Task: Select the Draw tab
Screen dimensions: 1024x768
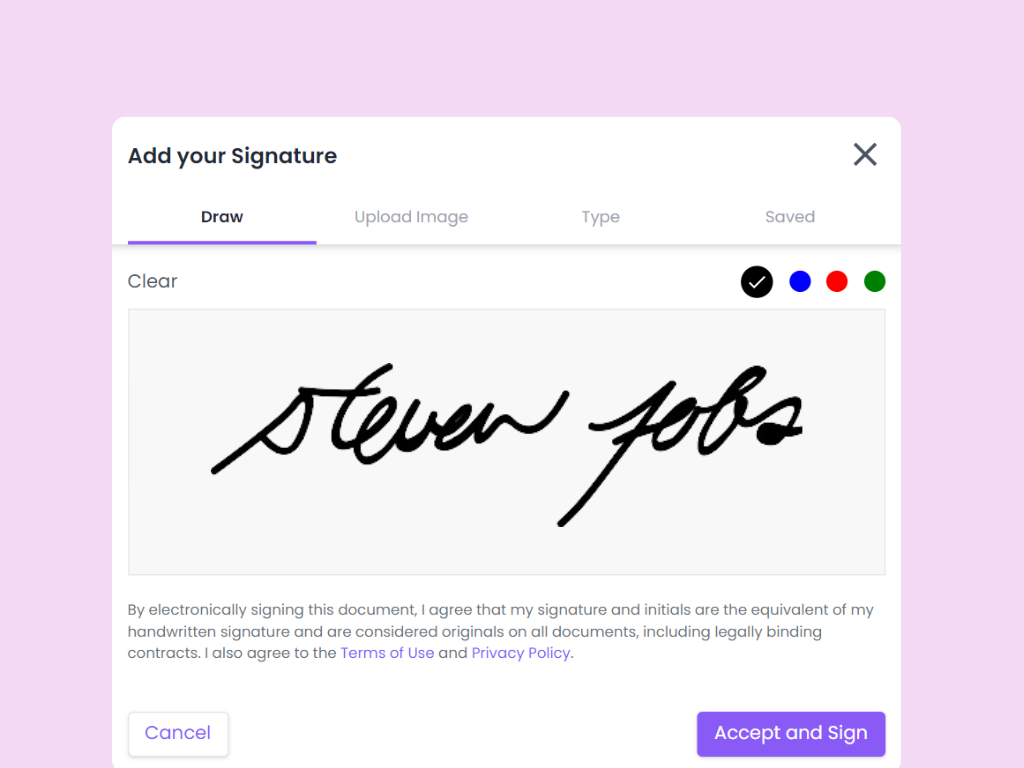Action: 221,217
